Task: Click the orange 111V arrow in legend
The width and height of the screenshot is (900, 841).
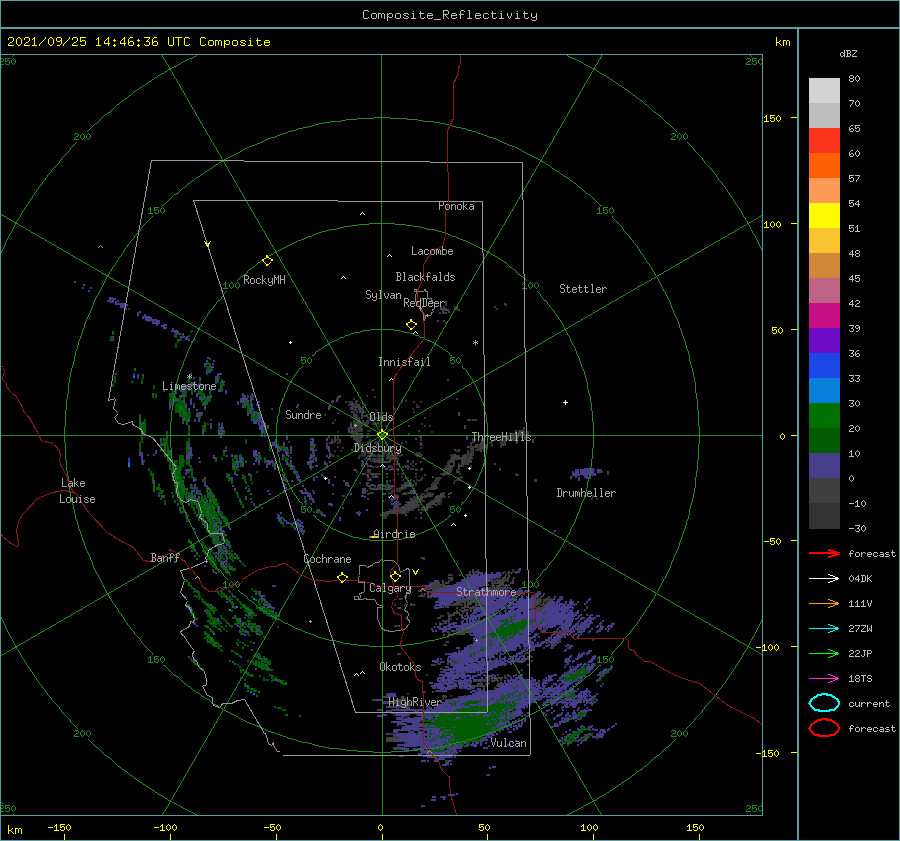Action: [x=824, y=603]
